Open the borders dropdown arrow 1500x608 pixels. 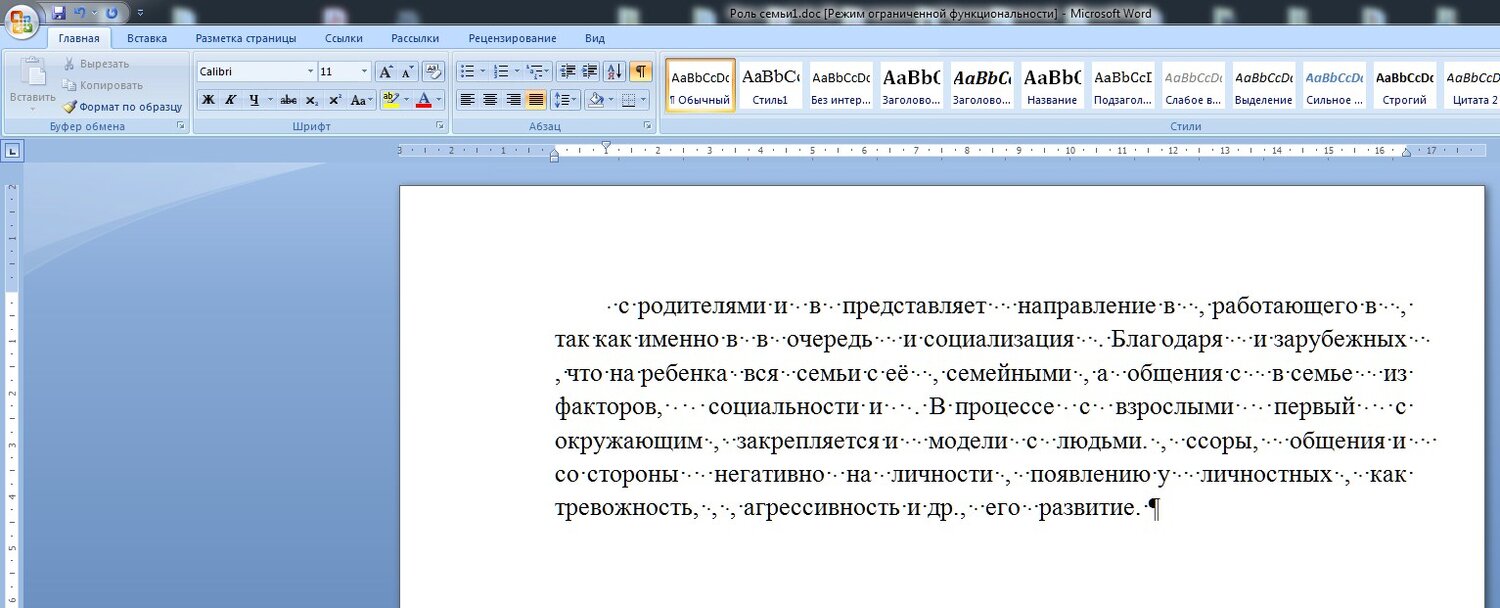643,100
